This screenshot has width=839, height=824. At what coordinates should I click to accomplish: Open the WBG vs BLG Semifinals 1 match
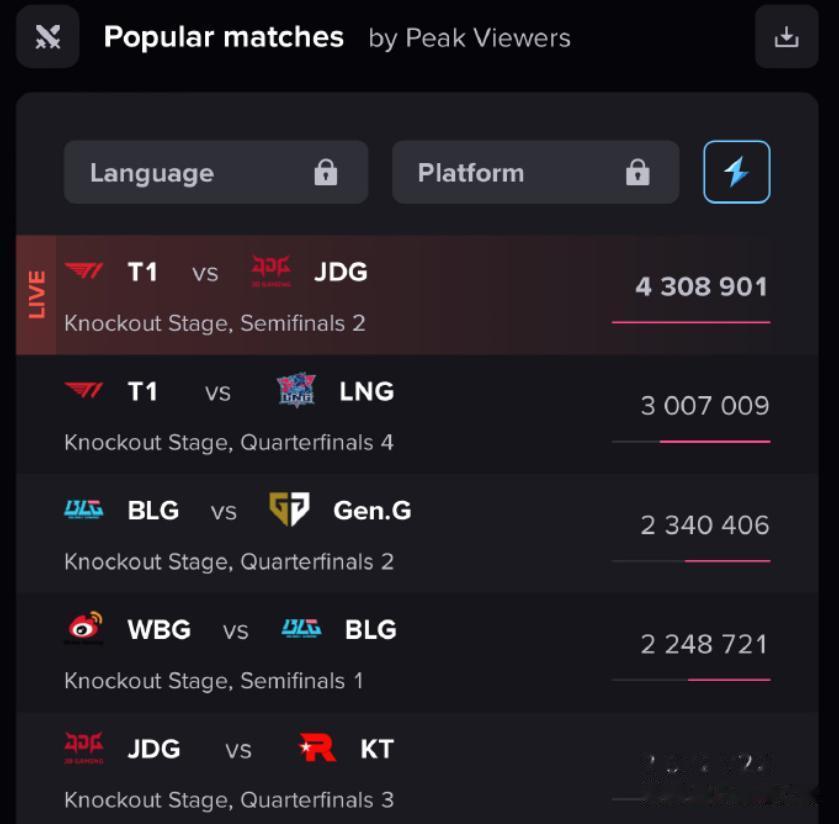click(417, 653)
